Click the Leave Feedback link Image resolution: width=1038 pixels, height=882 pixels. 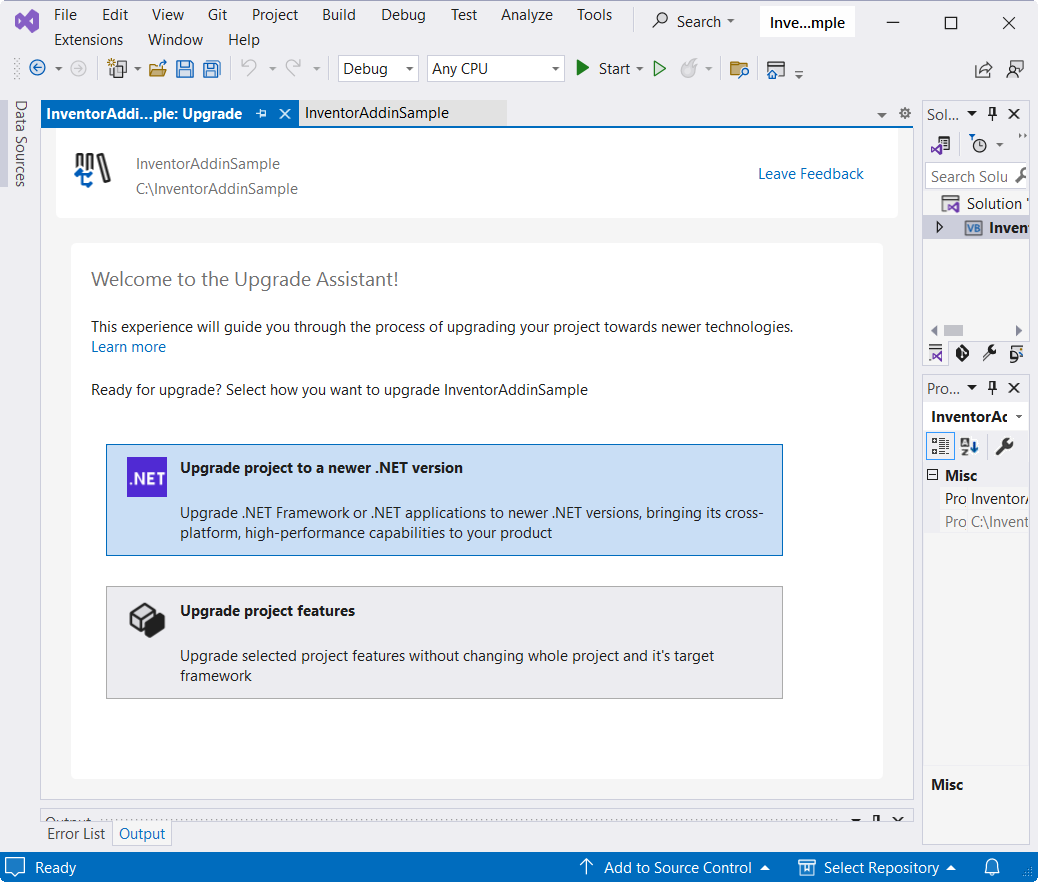click(810, 173)
